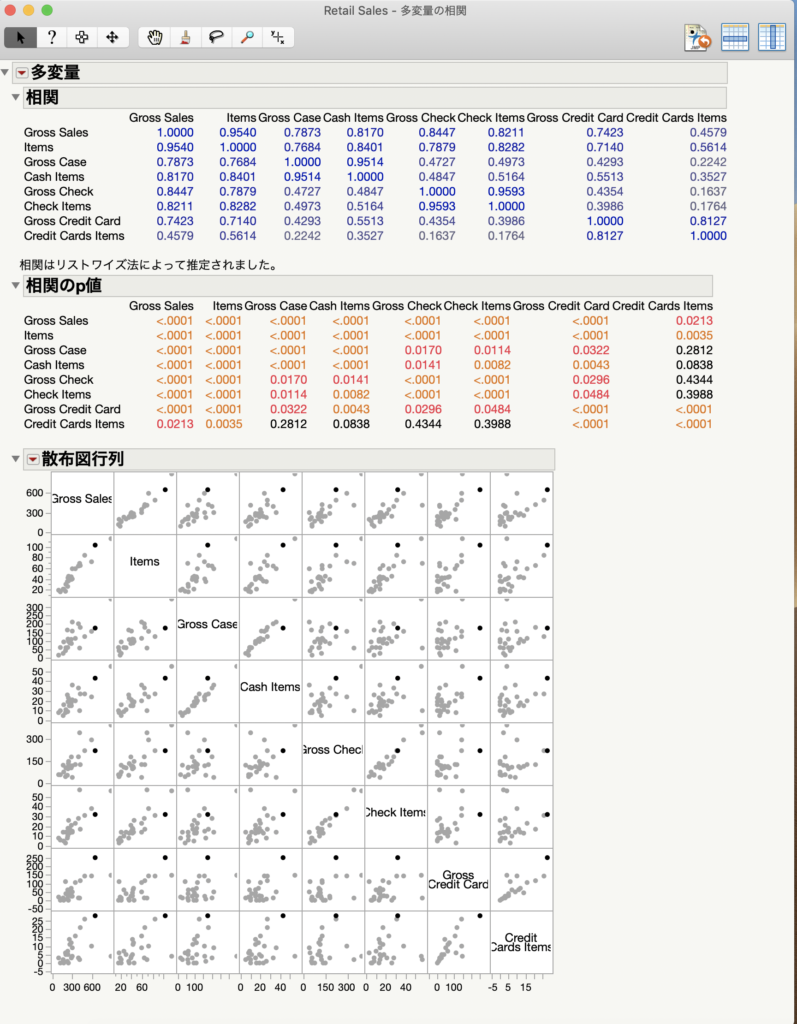Collapse the 相関のp値 section
Image resolution: width=797 pixels, height=1024 pixels.
15,285
